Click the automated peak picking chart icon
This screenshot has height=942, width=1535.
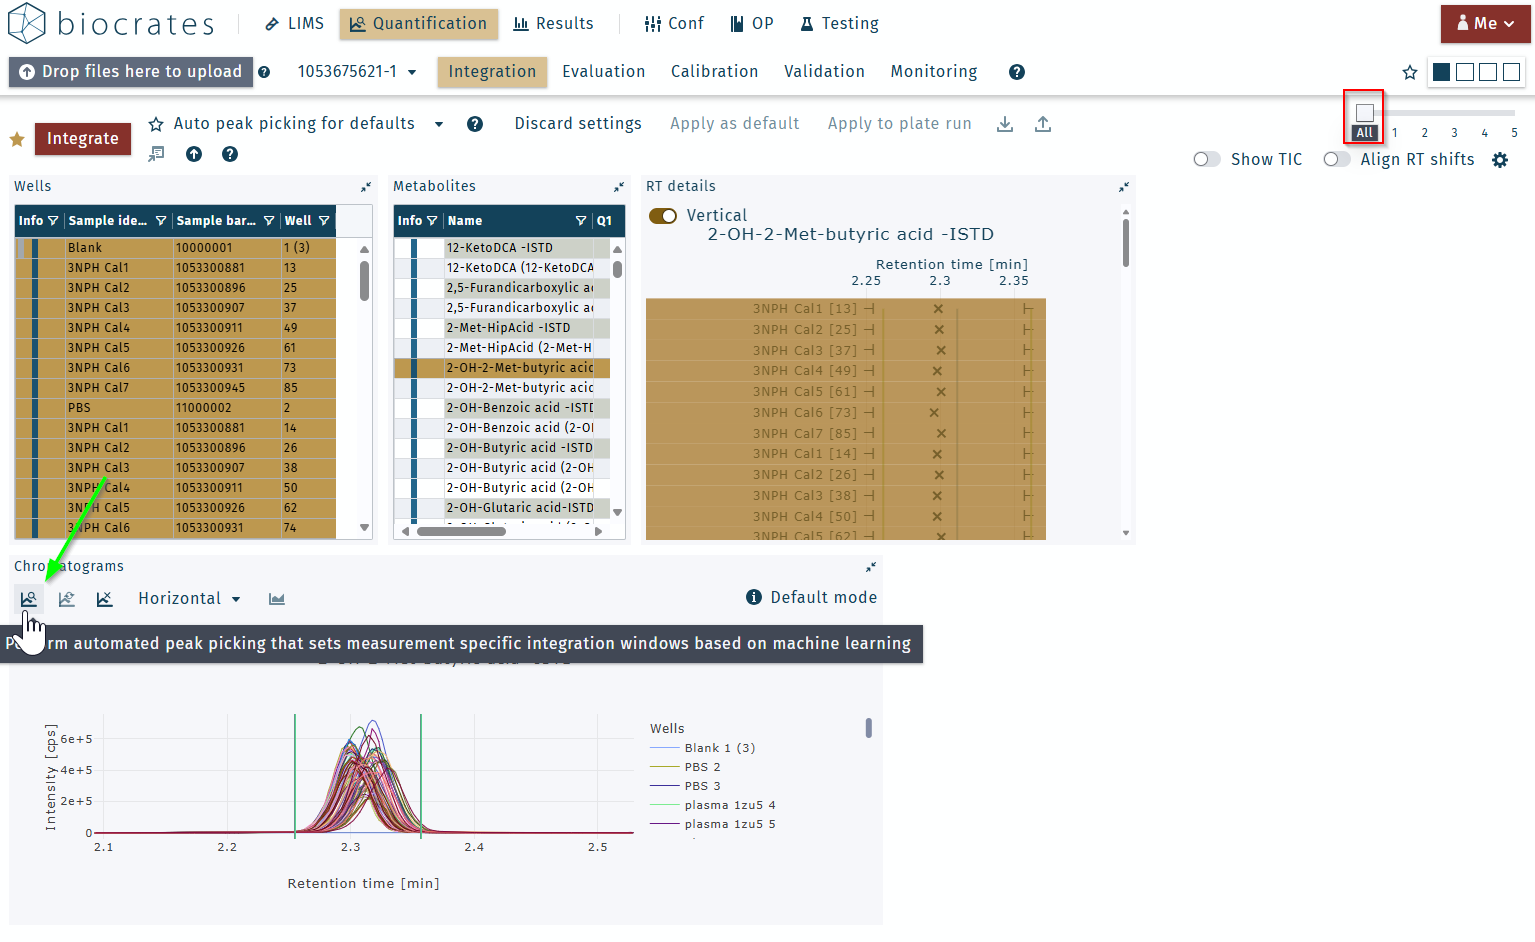[x=29, y=599]
